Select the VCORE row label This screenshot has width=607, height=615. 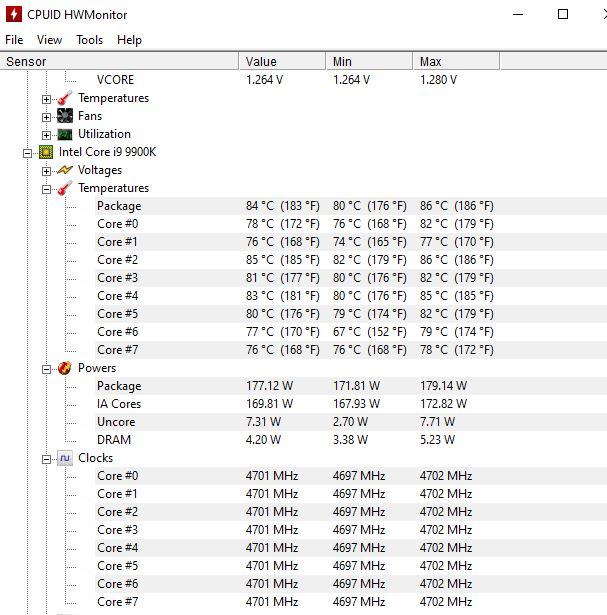pyautogui.click(x=115, y=80)
